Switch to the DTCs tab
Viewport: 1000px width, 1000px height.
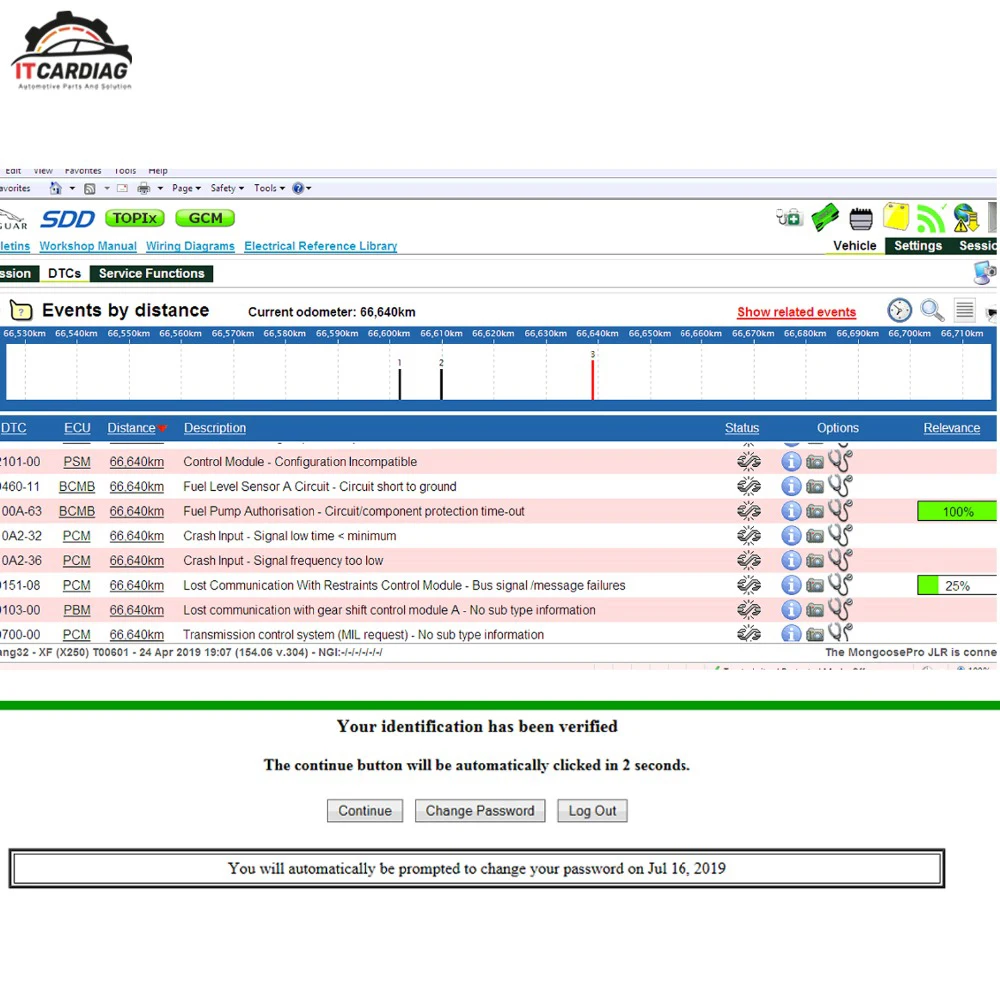click(64, 273)
